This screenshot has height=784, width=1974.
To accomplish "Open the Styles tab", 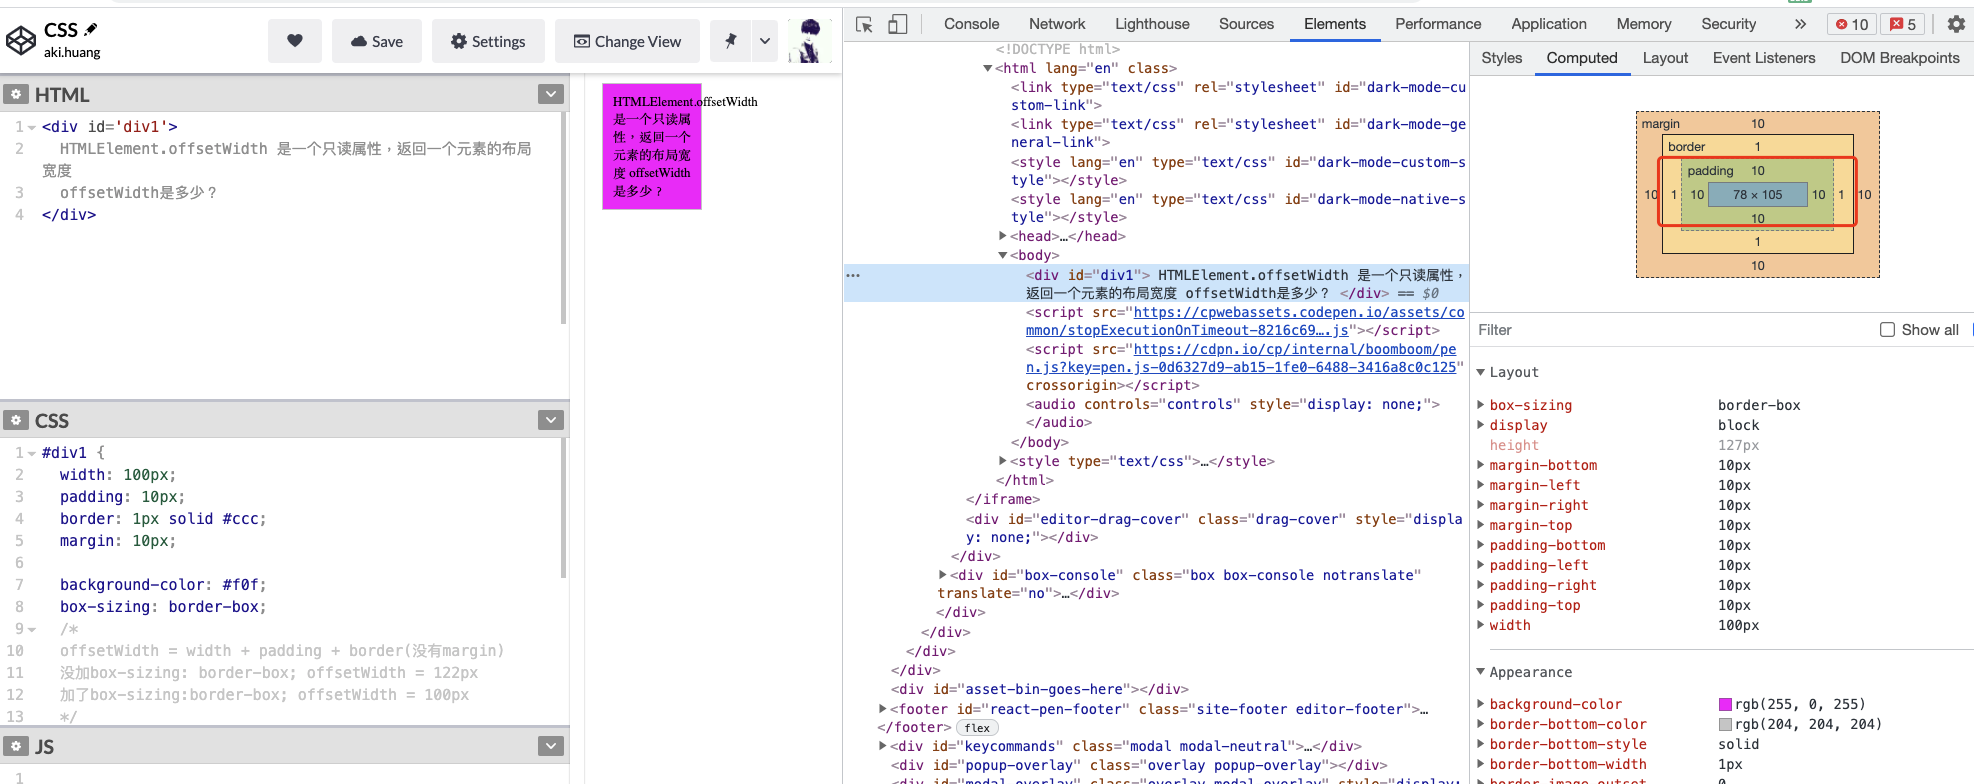I will coord(1501,58).
